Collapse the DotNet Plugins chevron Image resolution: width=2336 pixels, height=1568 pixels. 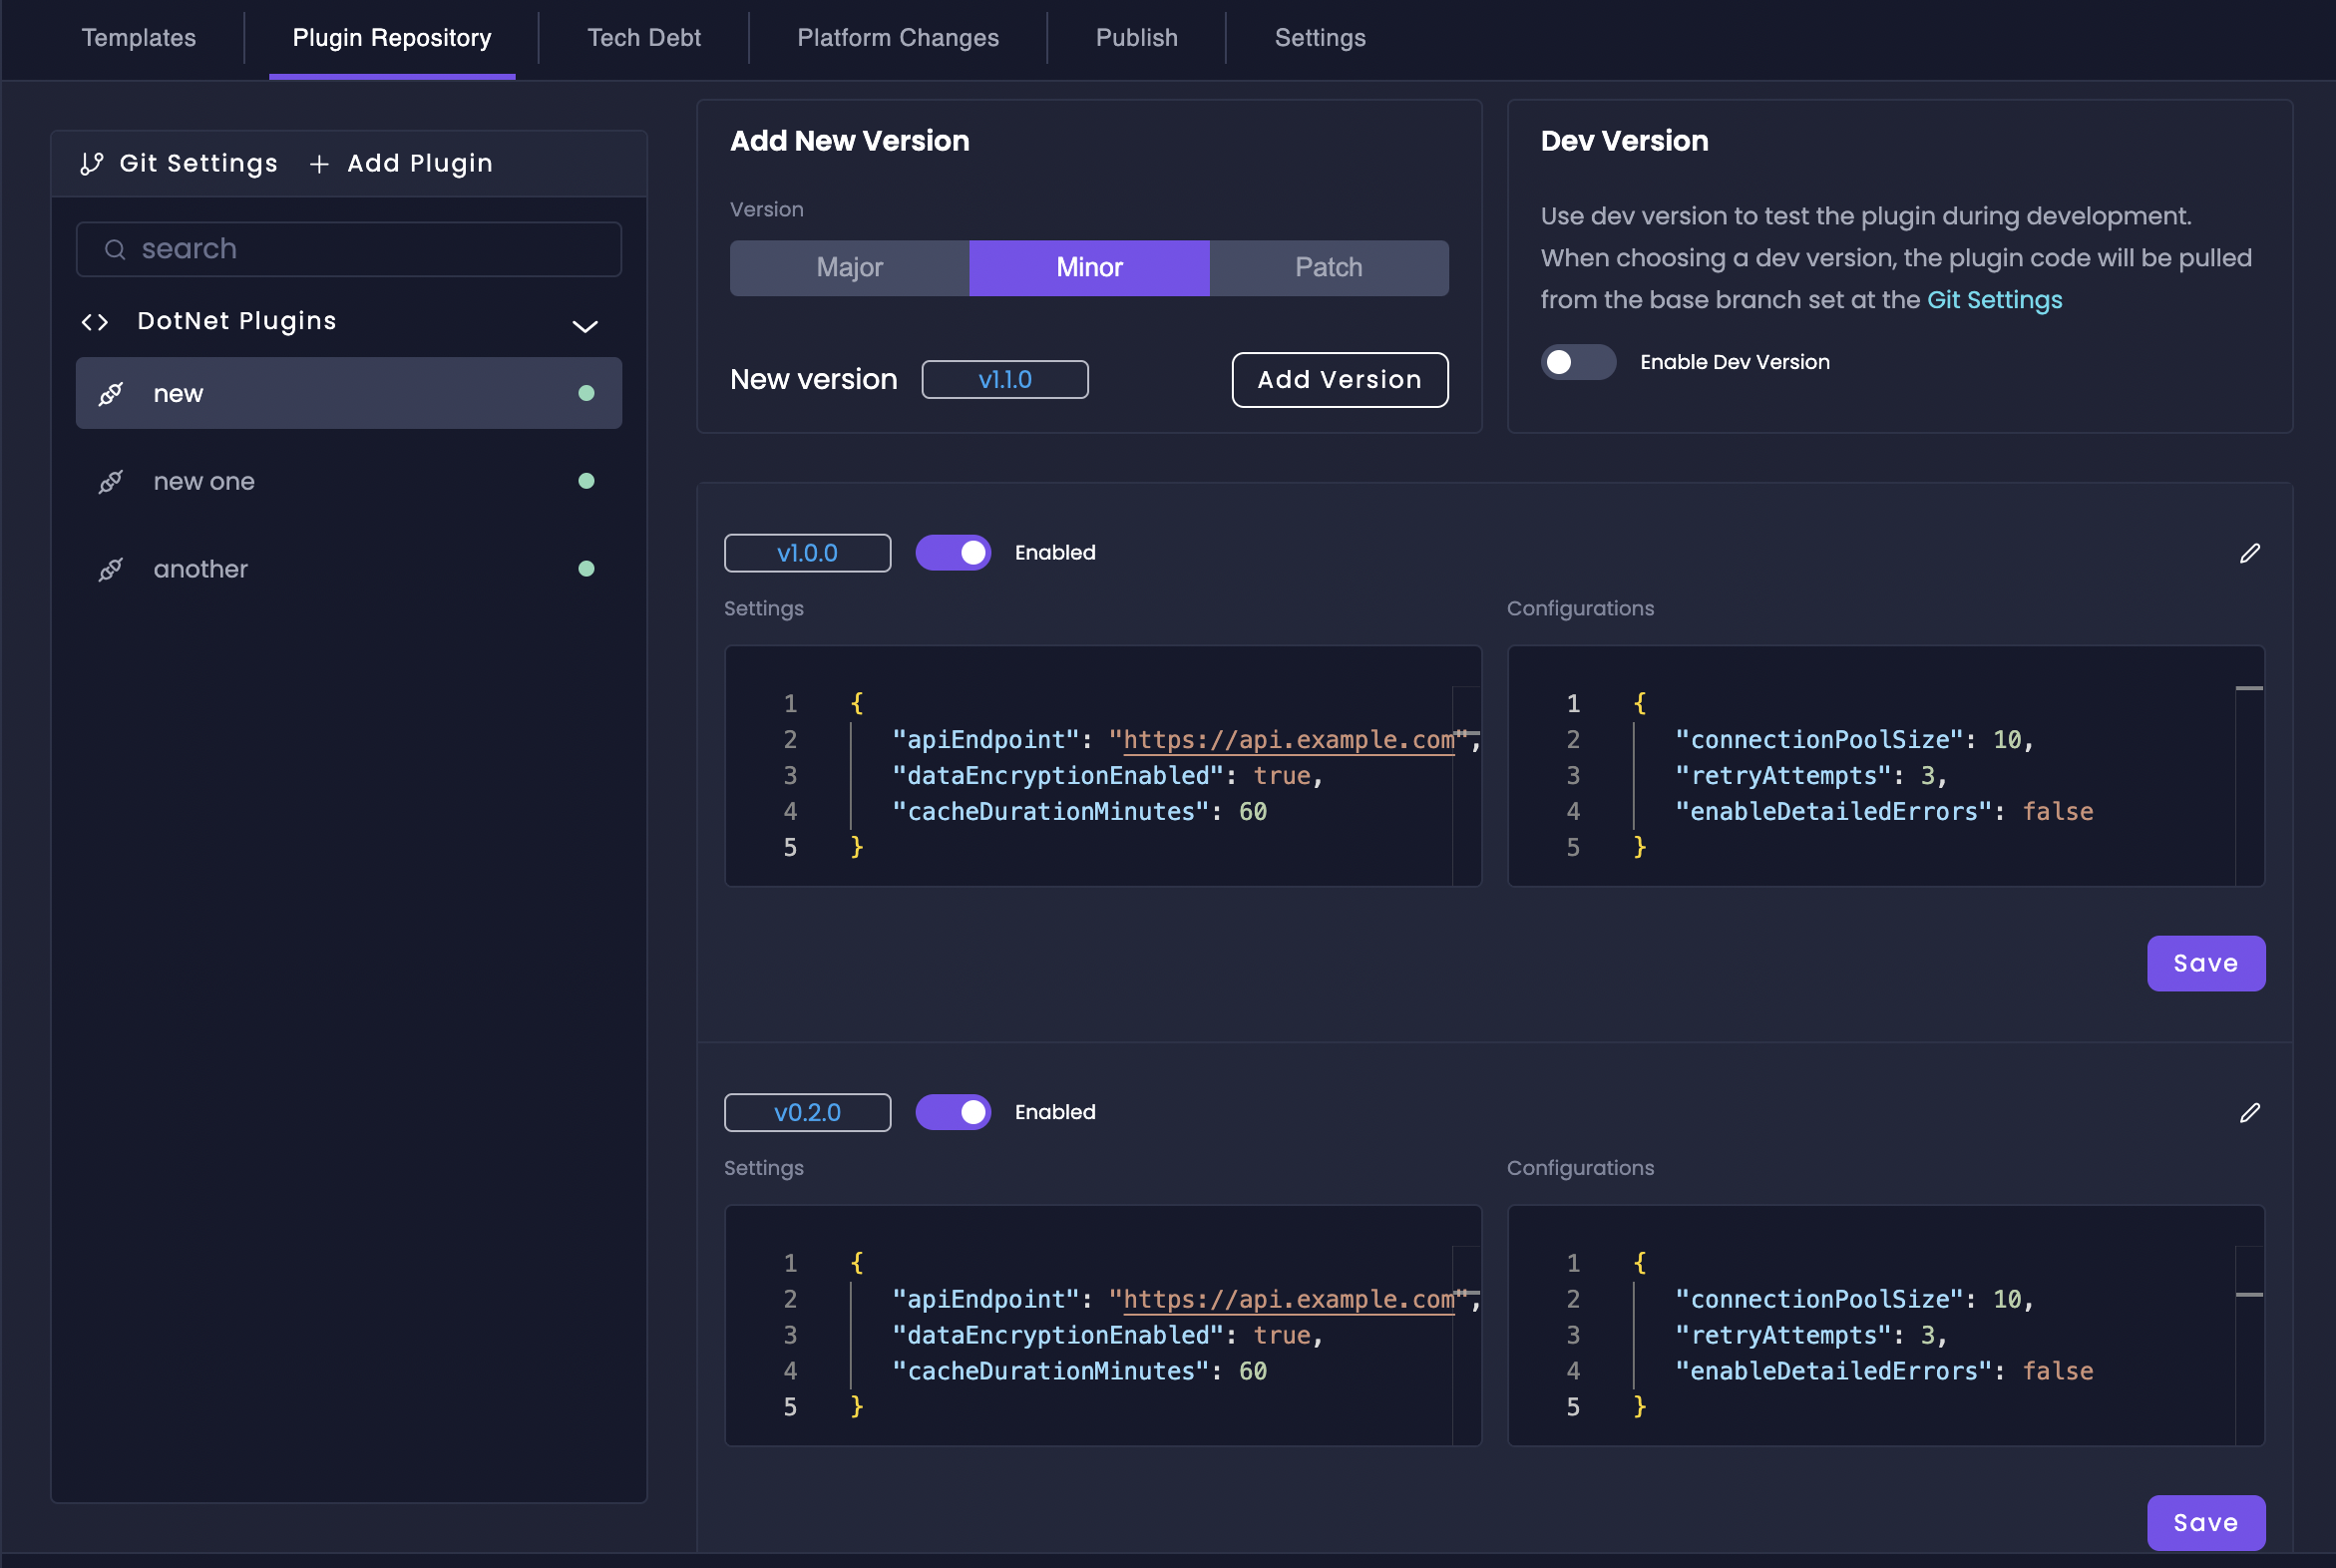[x=585, y=326]
